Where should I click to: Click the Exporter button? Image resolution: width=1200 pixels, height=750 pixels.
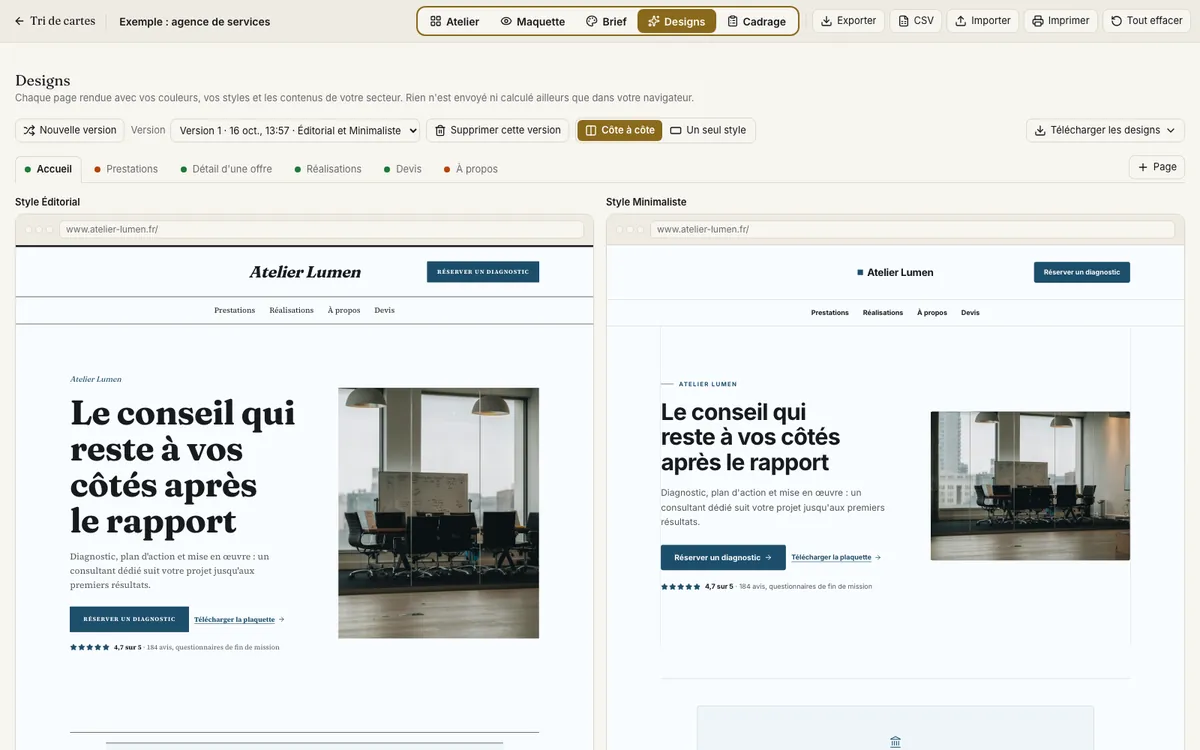click(x=848, y=21)
